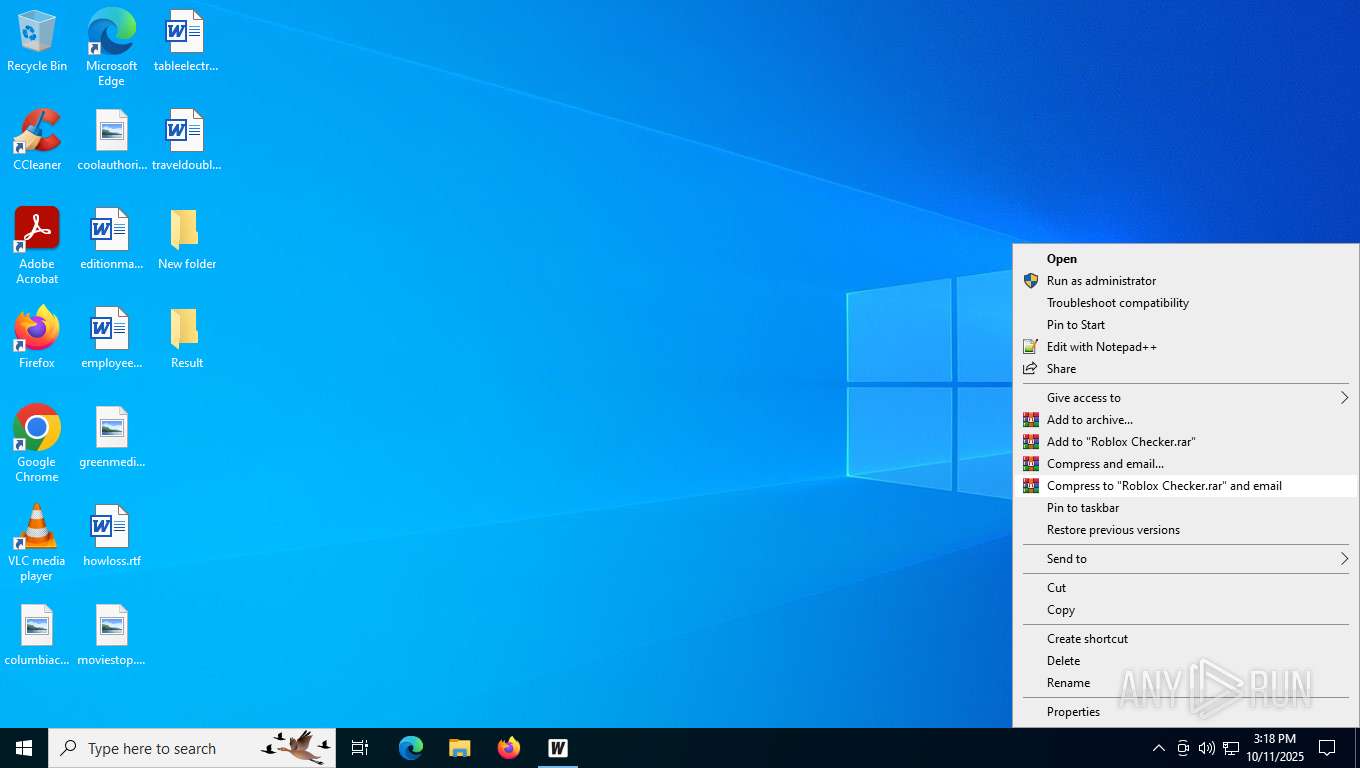Select the moviestop... image file

coord(112,636)
